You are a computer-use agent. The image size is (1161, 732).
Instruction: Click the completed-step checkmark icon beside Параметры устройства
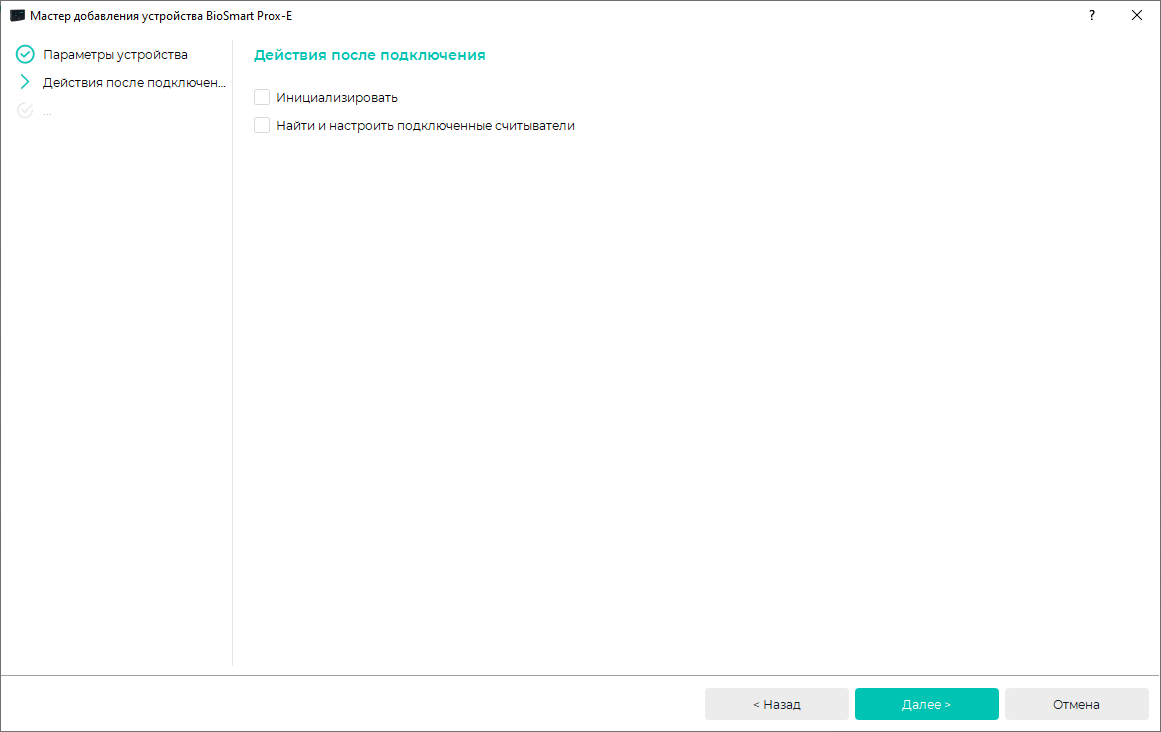[25, 54]
